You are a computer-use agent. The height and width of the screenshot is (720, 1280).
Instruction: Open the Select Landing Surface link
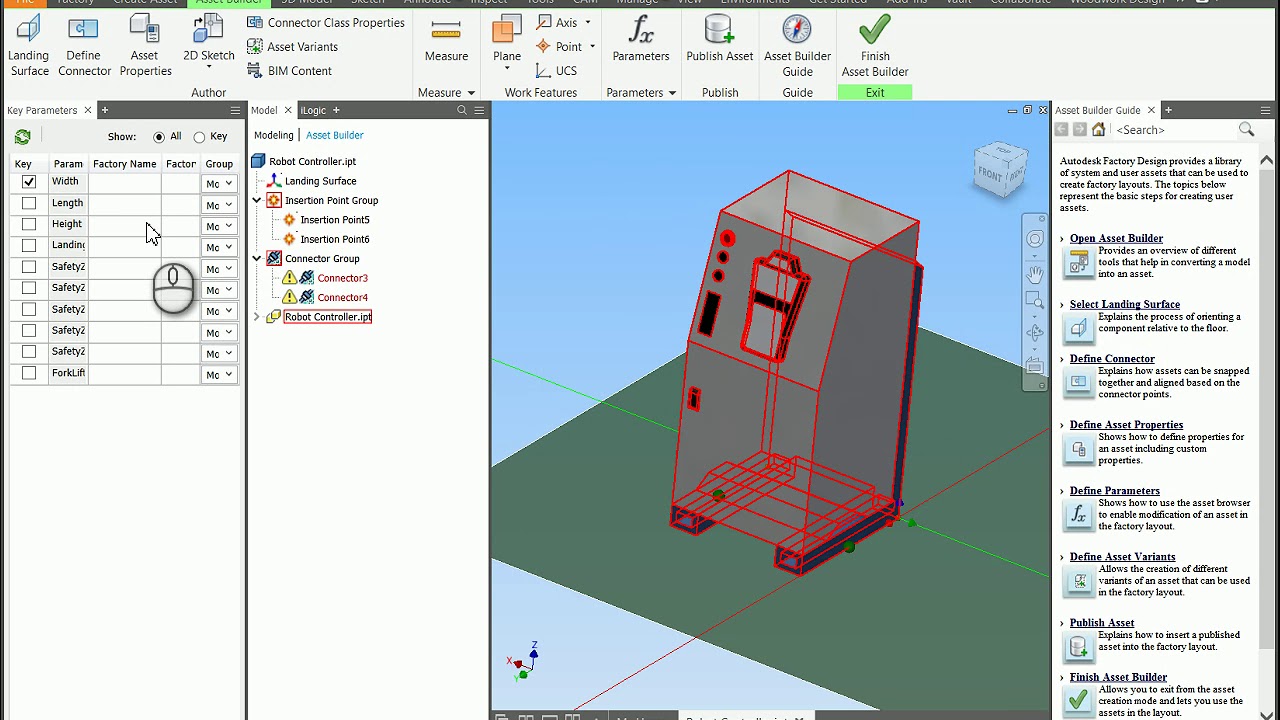[1124, 304]
